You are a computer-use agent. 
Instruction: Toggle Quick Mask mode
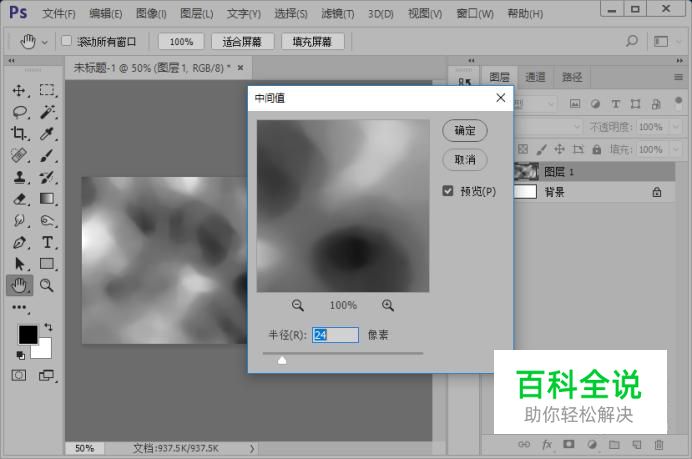(19, 375)
